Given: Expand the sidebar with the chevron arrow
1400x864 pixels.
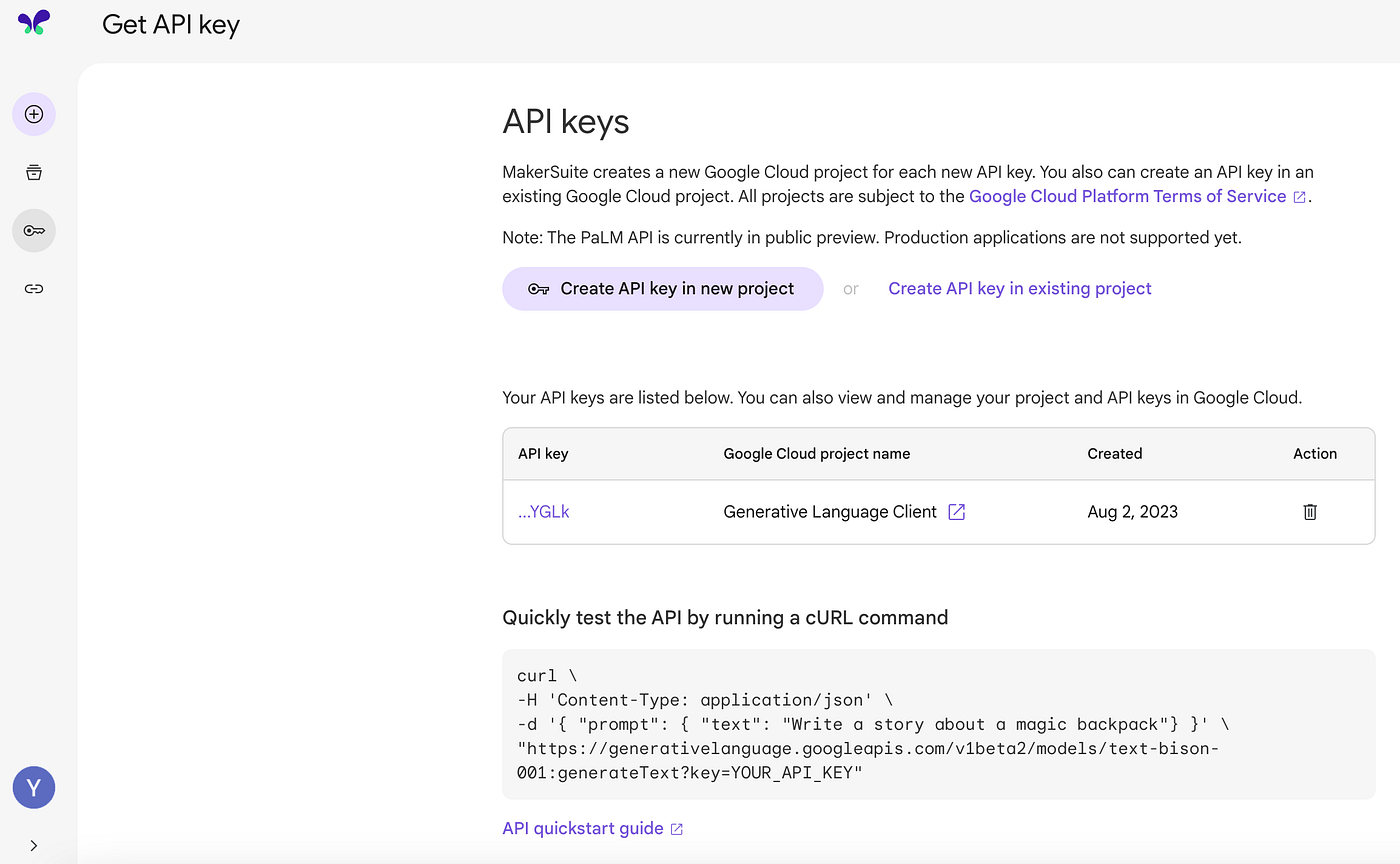Looking at the screenshot, I should tap(34, 845).
